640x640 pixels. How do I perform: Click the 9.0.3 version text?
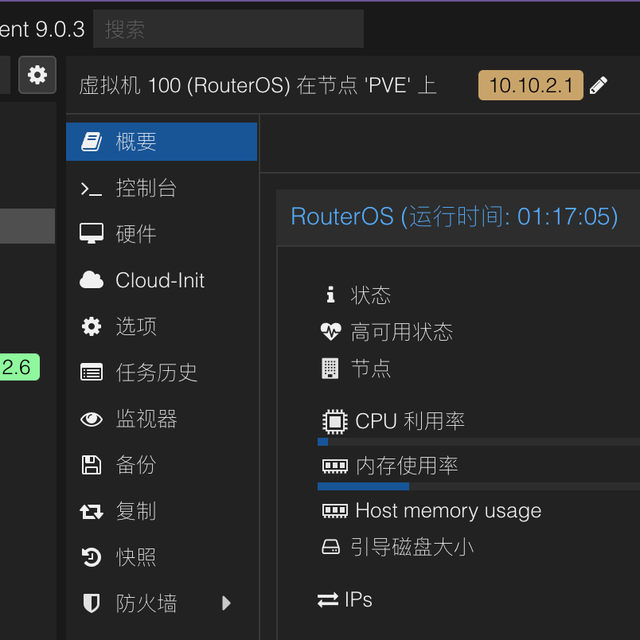[x=60, y=29]
